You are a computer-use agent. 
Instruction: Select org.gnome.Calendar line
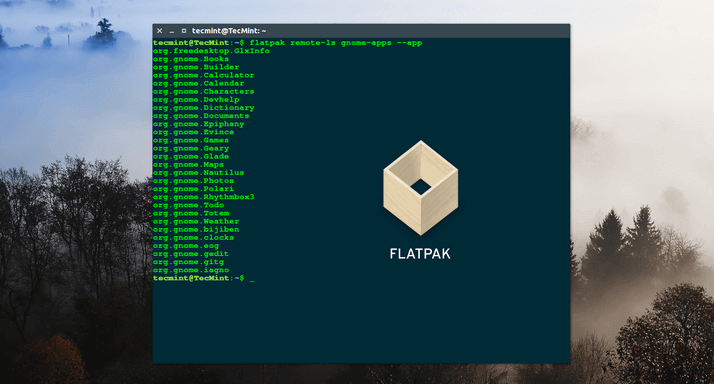pyautogui.click(x=199, y=84)
